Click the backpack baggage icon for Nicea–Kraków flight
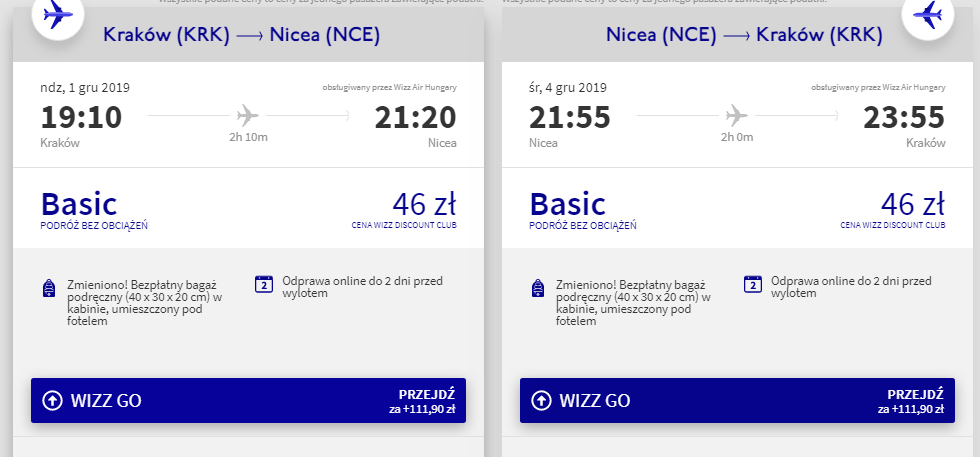 coord(538,289)
